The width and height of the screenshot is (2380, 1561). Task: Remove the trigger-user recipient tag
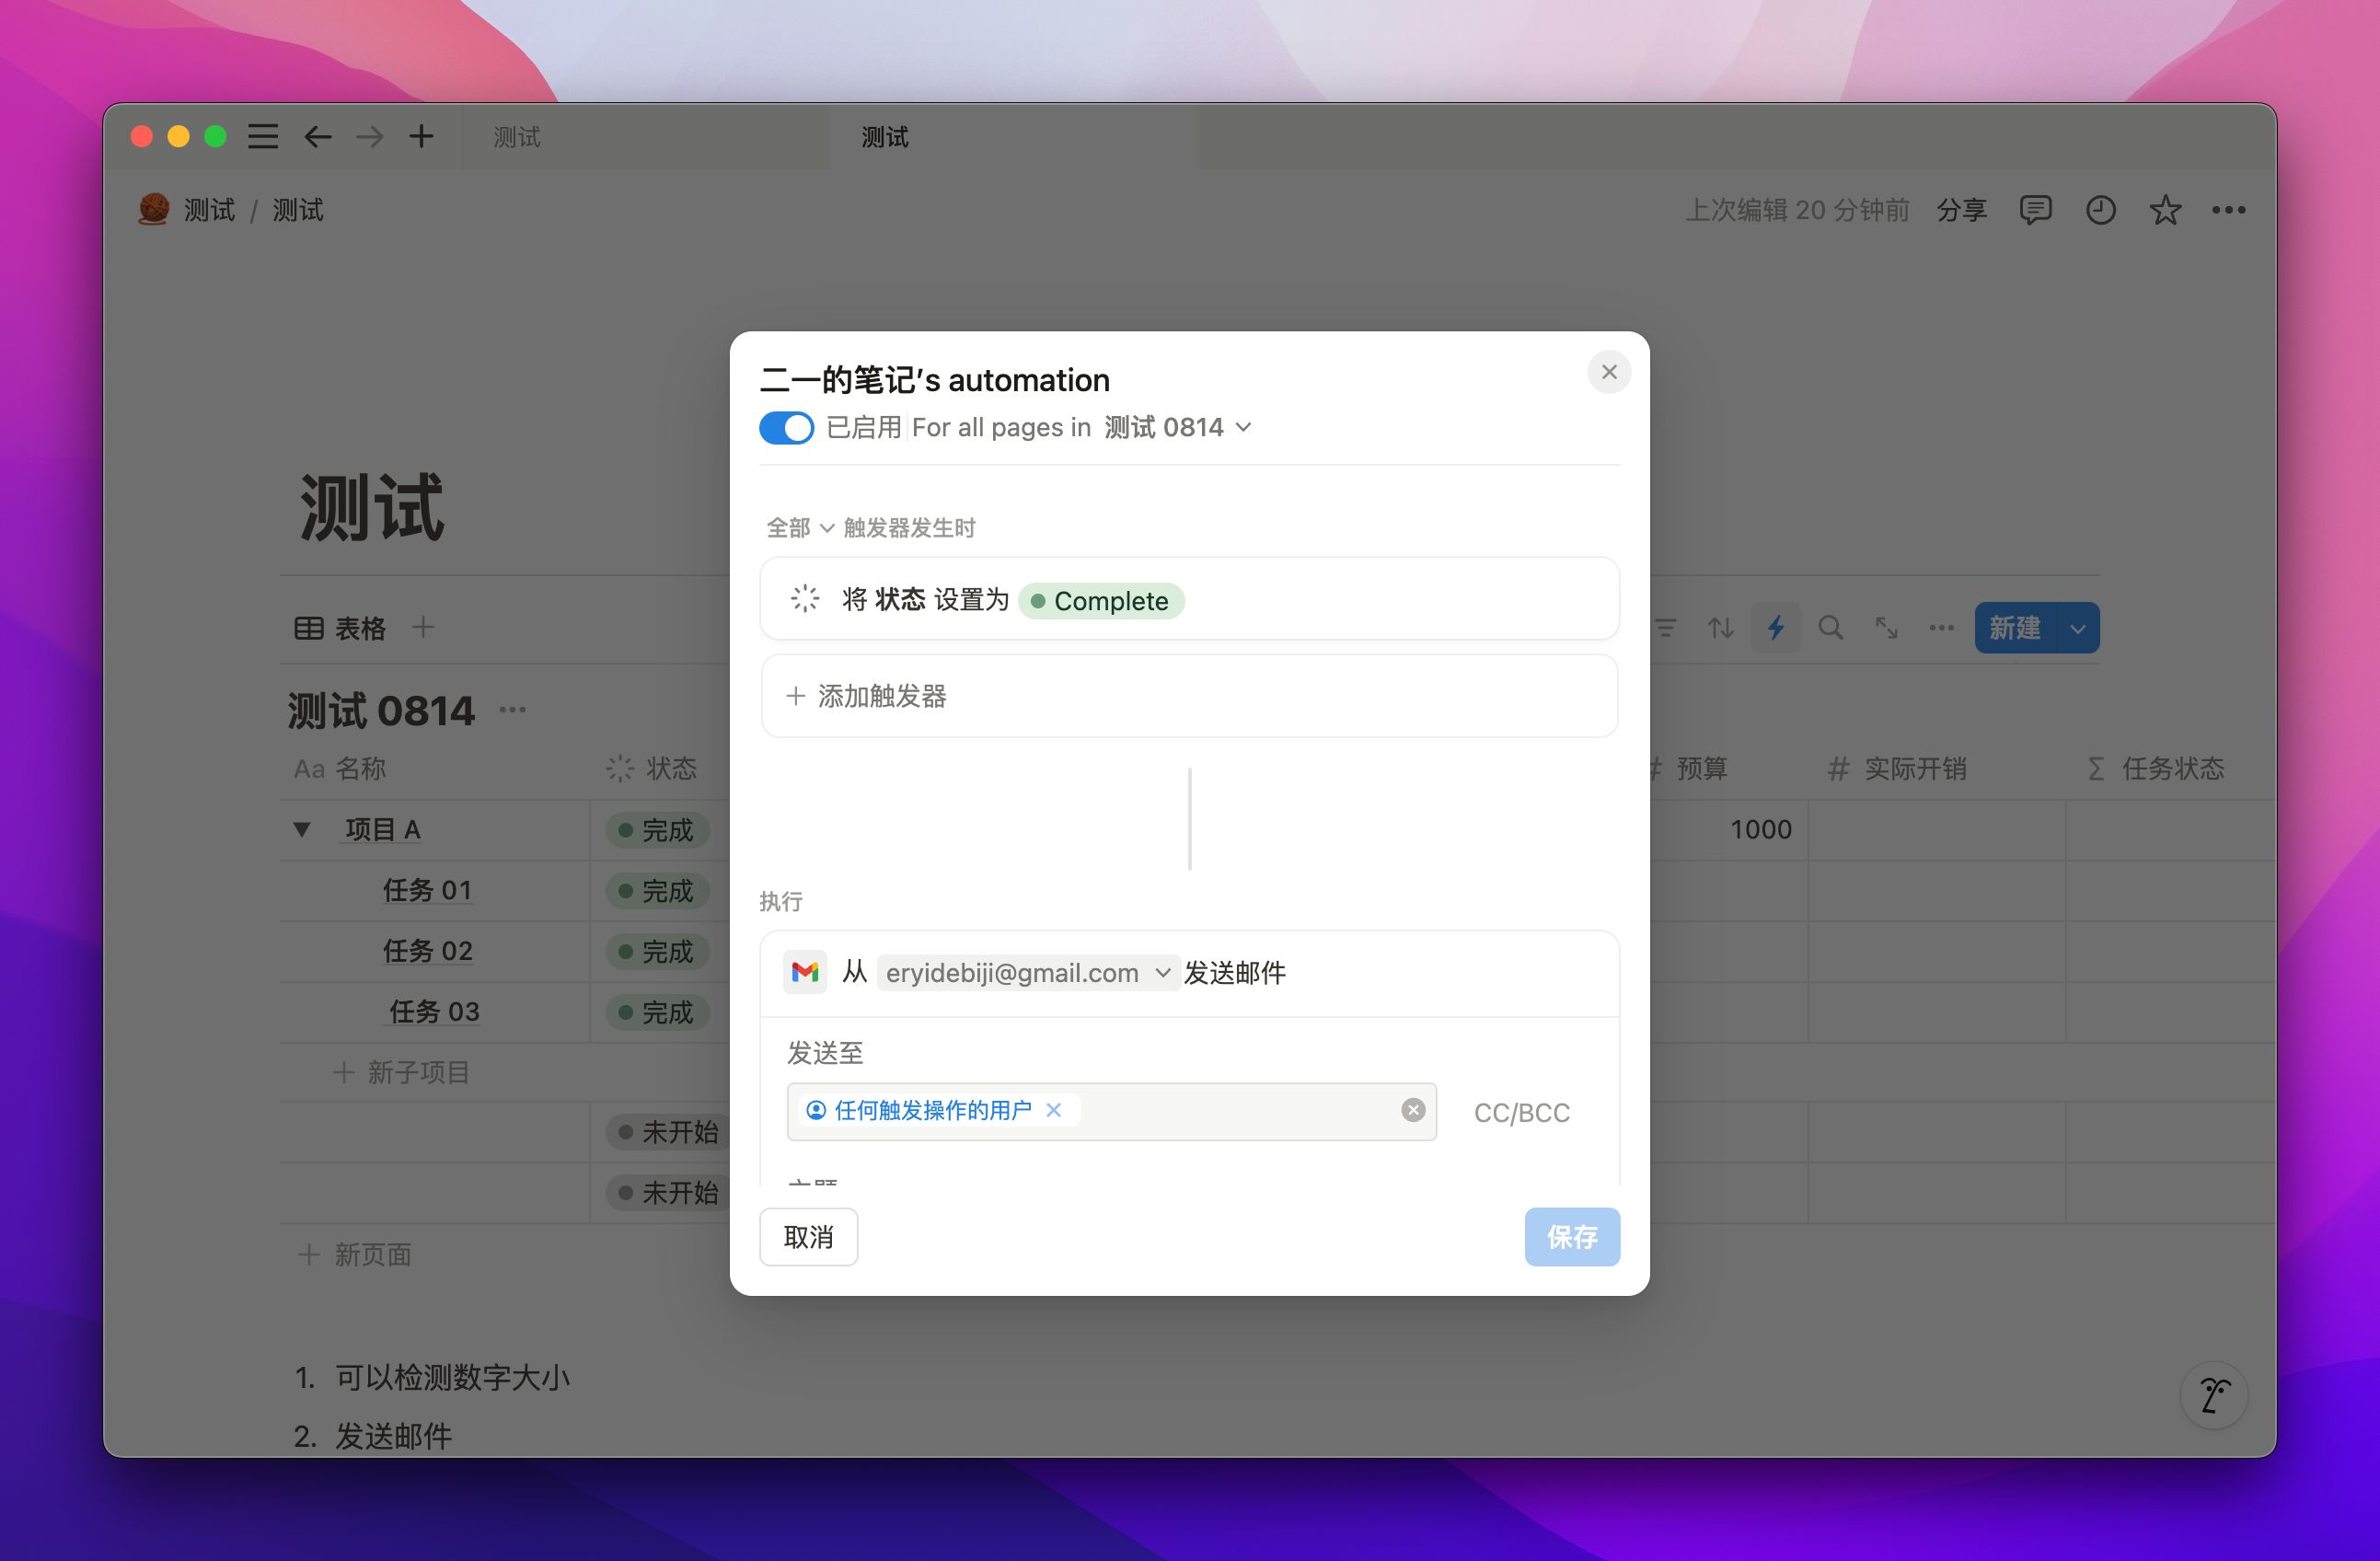pyautogui.click(x=1054, y=1110)
